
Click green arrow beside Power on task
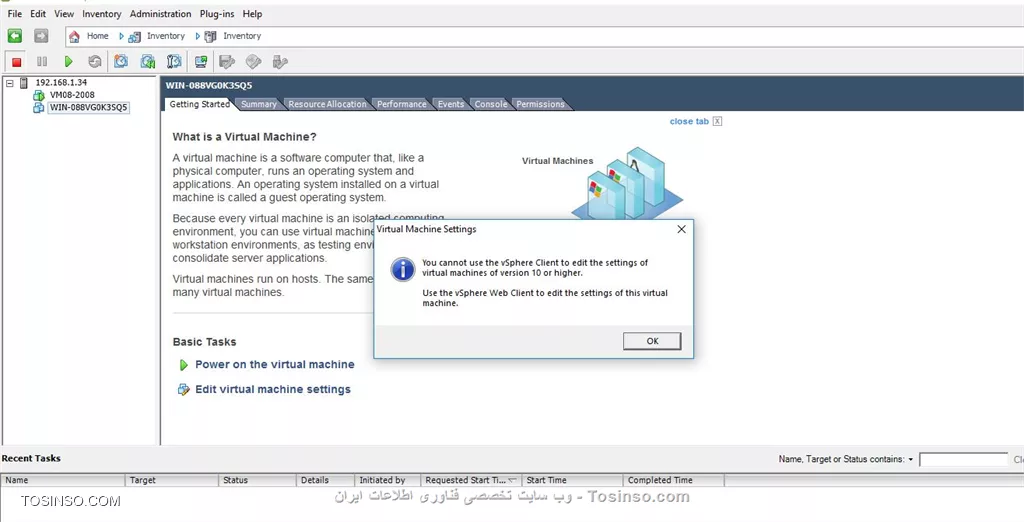184,365
